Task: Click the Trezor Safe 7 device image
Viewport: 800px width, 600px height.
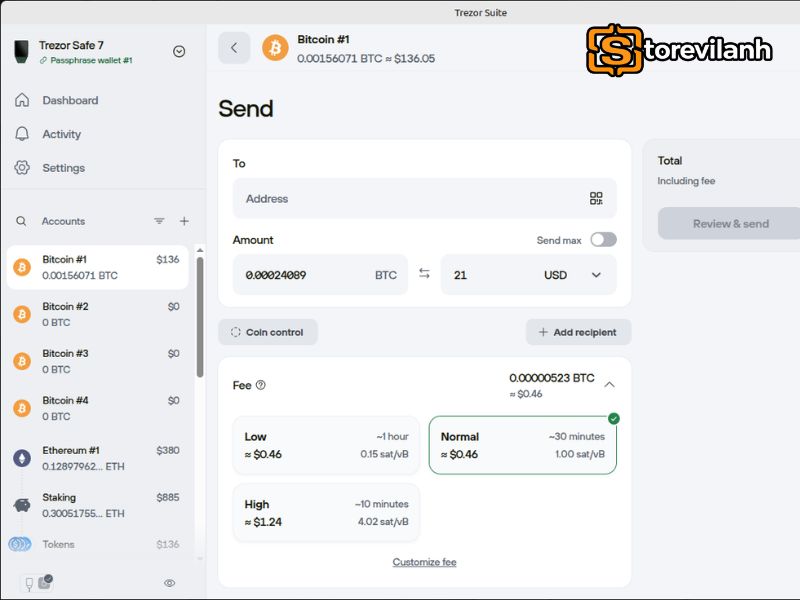Action: click(21, 52)
